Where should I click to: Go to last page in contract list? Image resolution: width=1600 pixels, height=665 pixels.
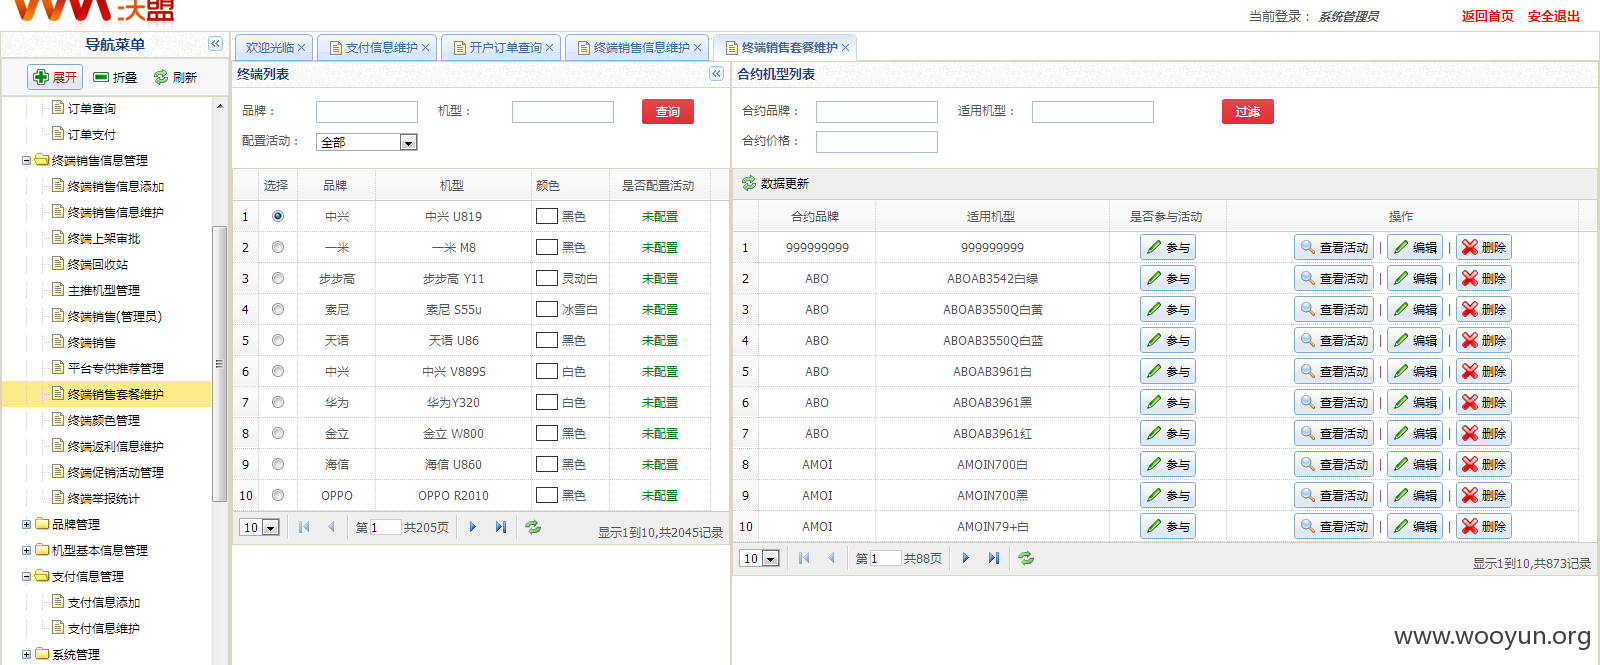(993, 558)
